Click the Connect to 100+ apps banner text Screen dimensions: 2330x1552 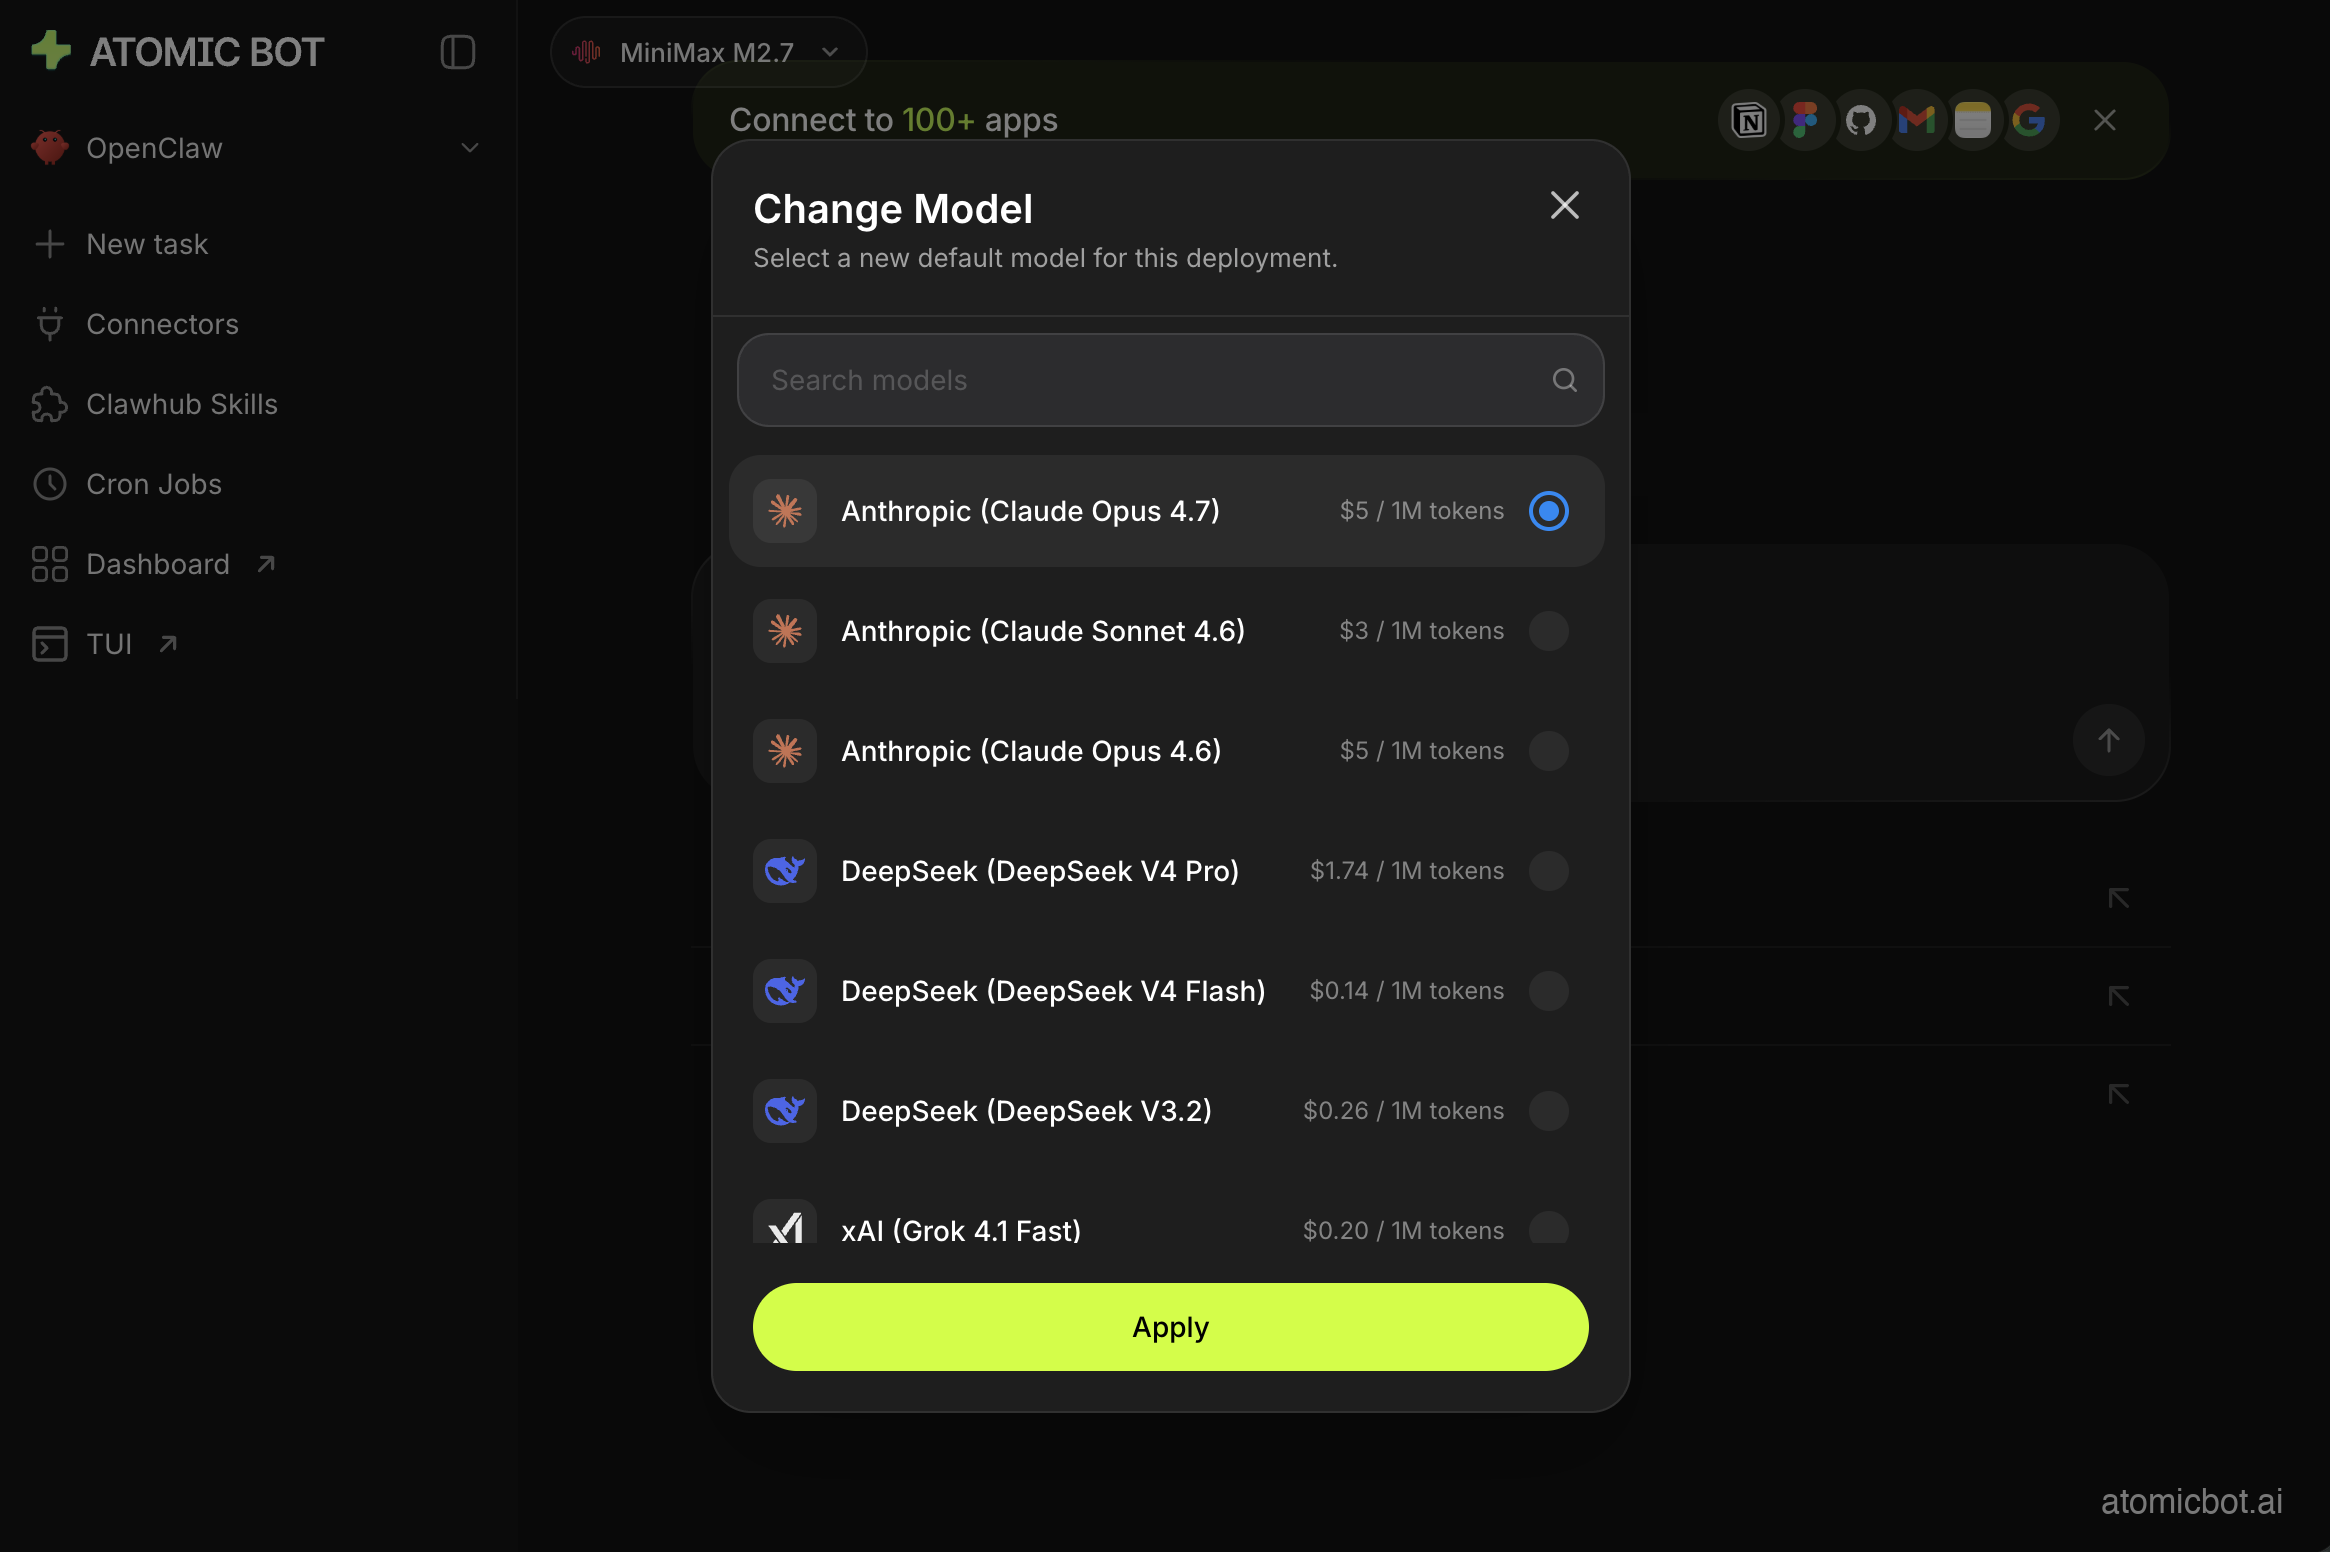pos(893,120)
